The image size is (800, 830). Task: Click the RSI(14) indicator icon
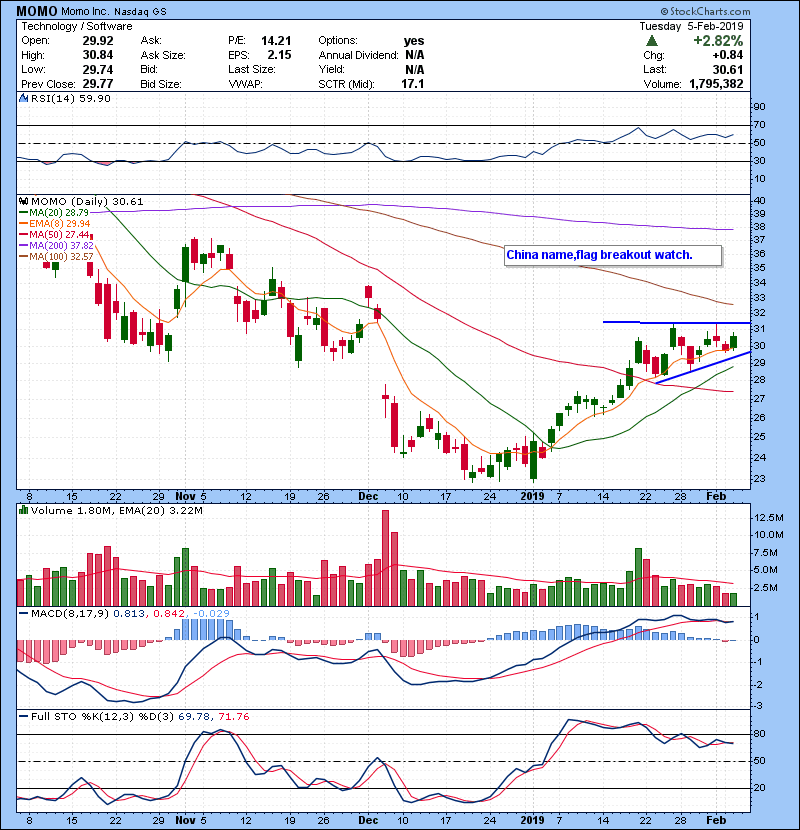click(x=23, y=98)
